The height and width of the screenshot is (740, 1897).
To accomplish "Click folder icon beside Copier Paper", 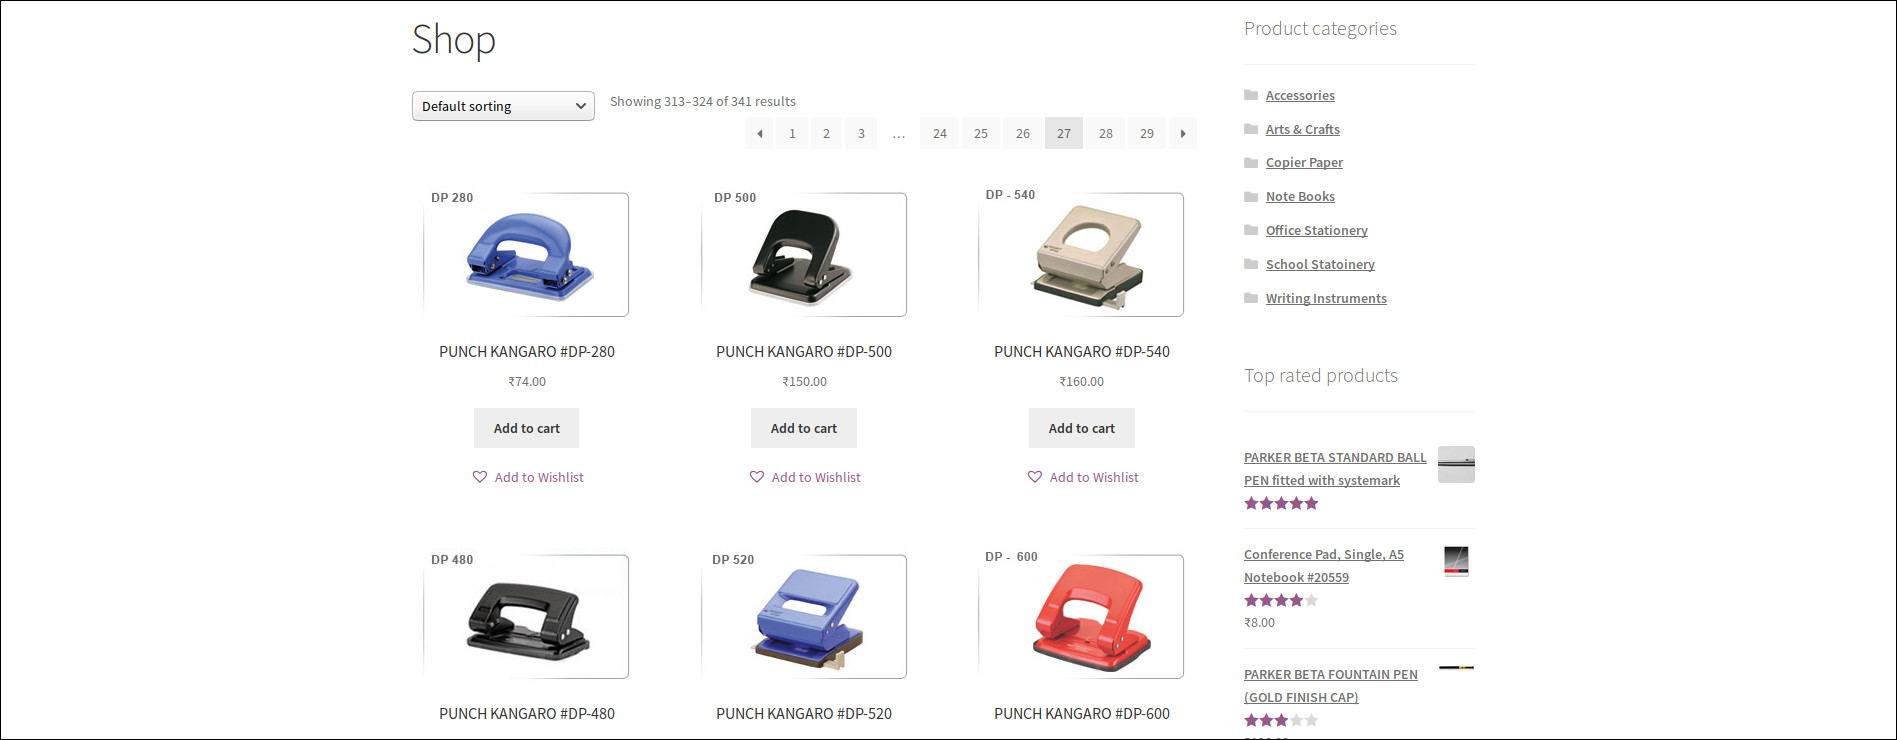I will pos(1251,162).
